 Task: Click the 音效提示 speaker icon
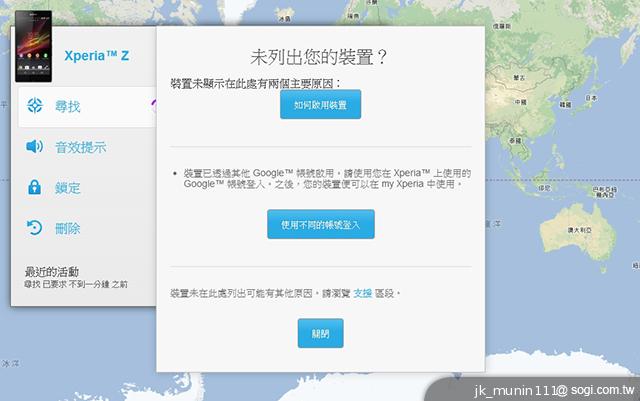[35, 147]
